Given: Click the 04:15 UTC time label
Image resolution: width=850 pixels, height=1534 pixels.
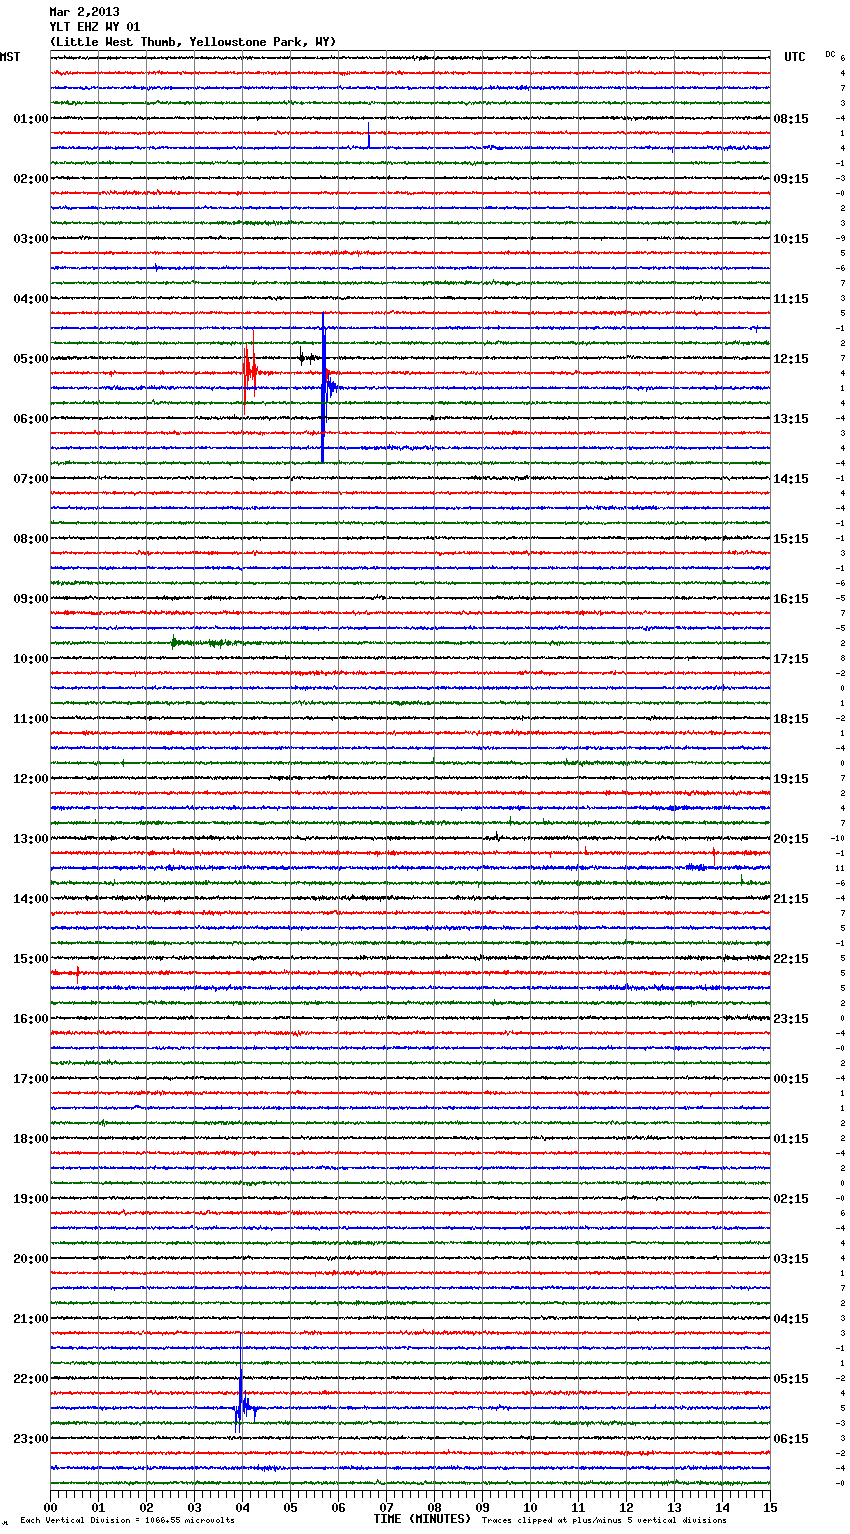Looking at the screenshot, I should (791, 1319).
